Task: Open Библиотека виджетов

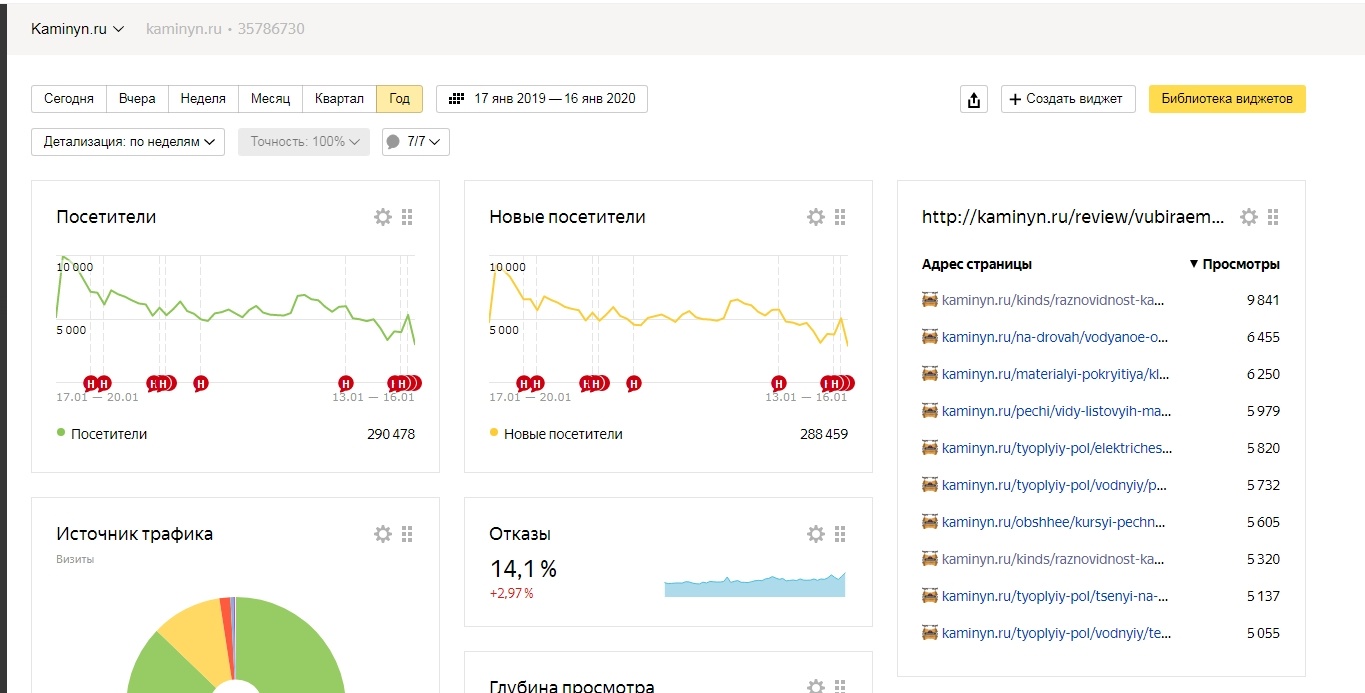Action: click(1227, 99)
